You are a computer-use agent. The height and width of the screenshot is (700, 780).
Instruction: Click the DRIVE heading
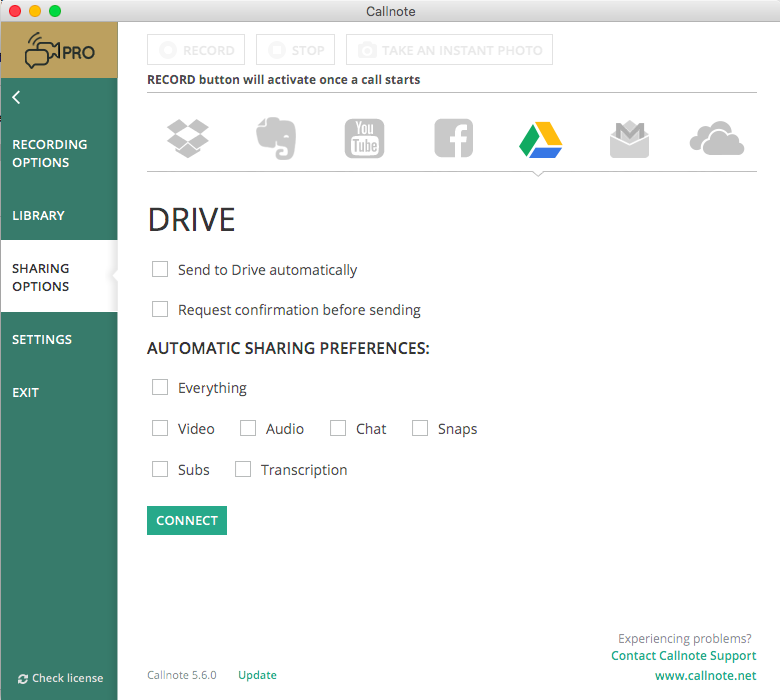pyautogui.click(x=192, y=219)
